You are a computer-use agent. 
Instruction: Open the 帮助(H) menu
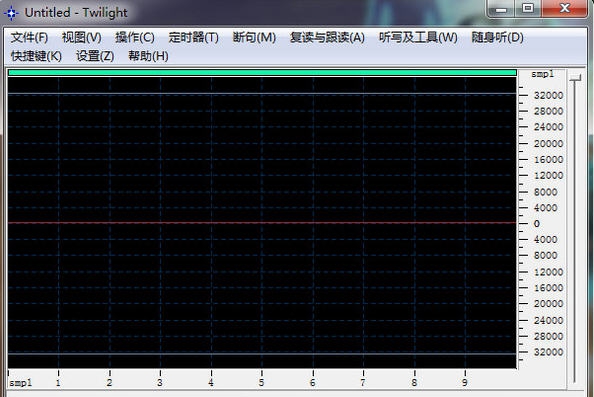148,56
